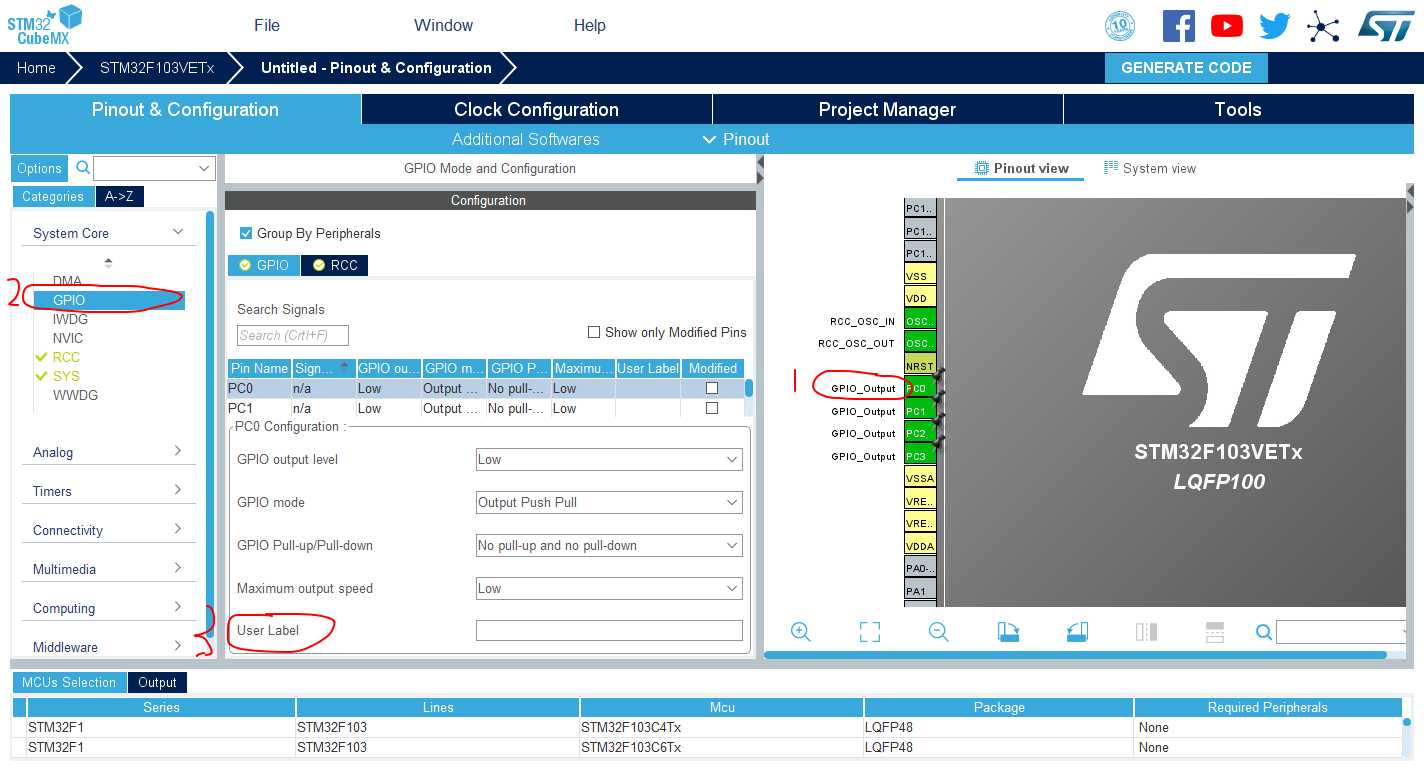Switch to the Project Manager tab
This screenshot has height=771, width=1424.
[887, 110]
